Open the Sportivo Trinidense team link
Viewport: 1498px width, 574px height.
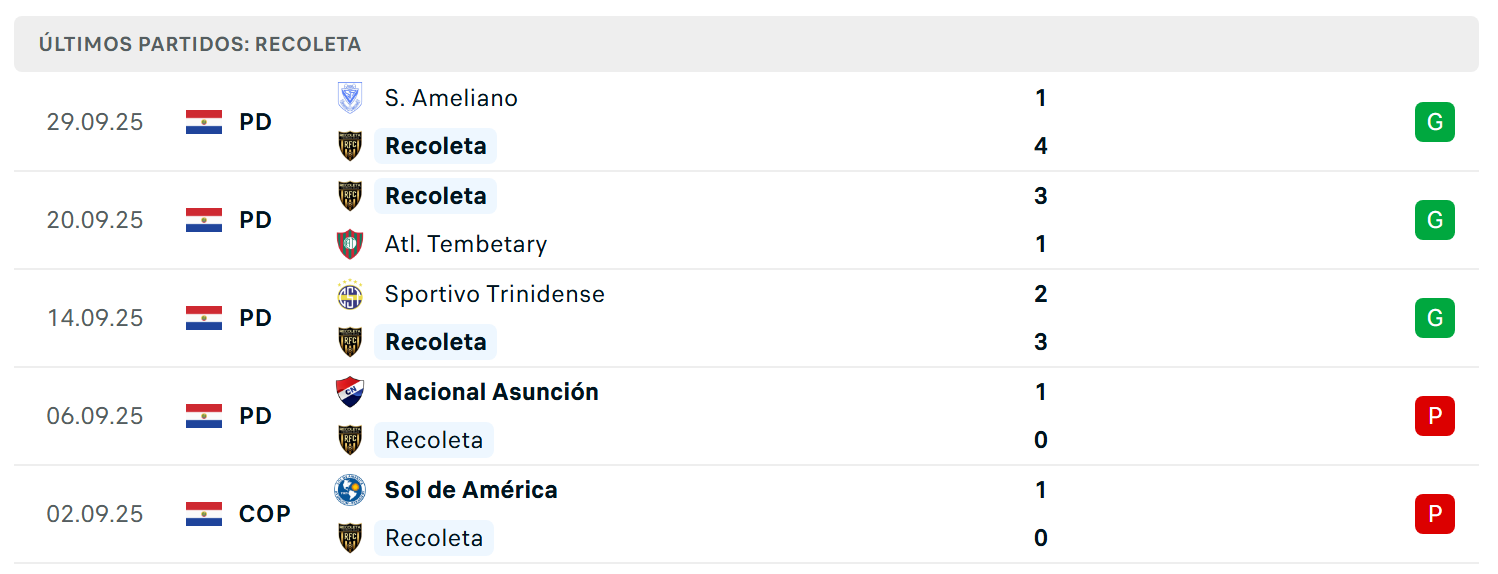click(x=495, y=294)
